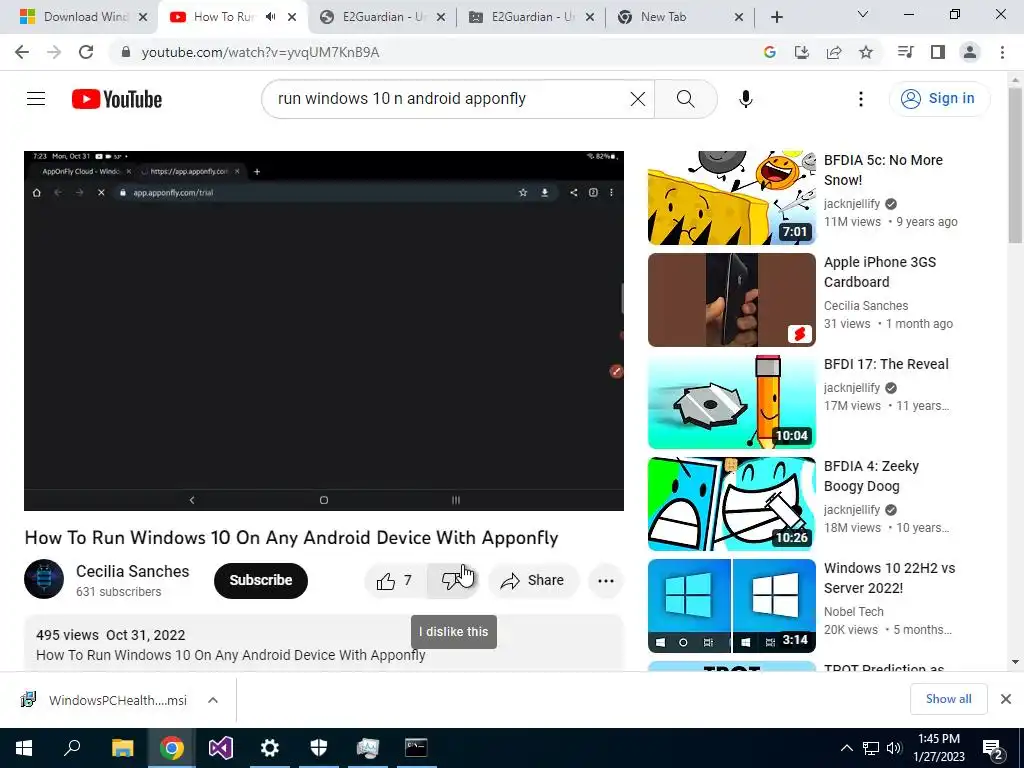The height and width of the screenshot is (768, 1024).
Task: Open more actions menu beside Share
Action: (x=605, y=581)
